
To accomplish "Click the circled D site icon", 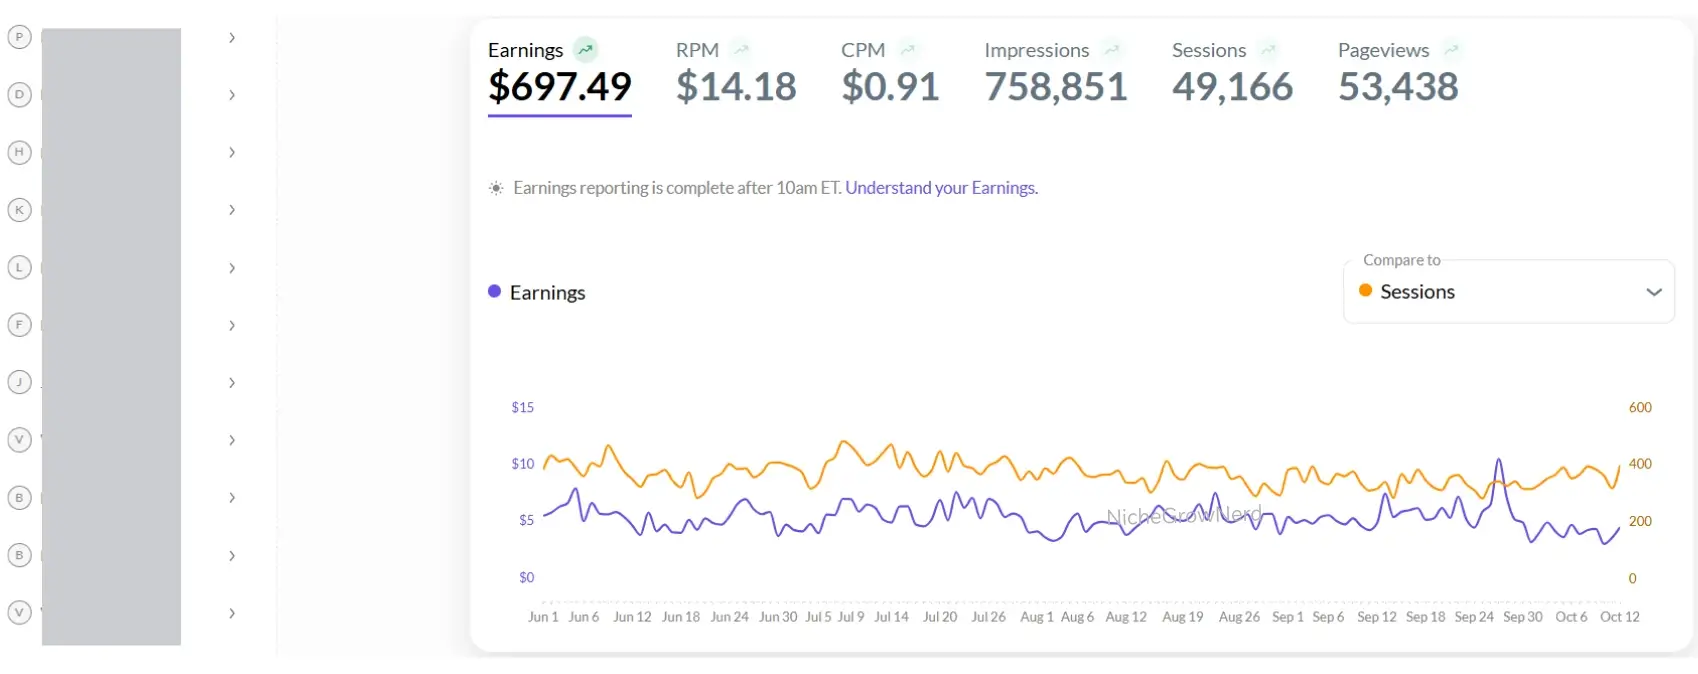I will [x=19, y=95].
